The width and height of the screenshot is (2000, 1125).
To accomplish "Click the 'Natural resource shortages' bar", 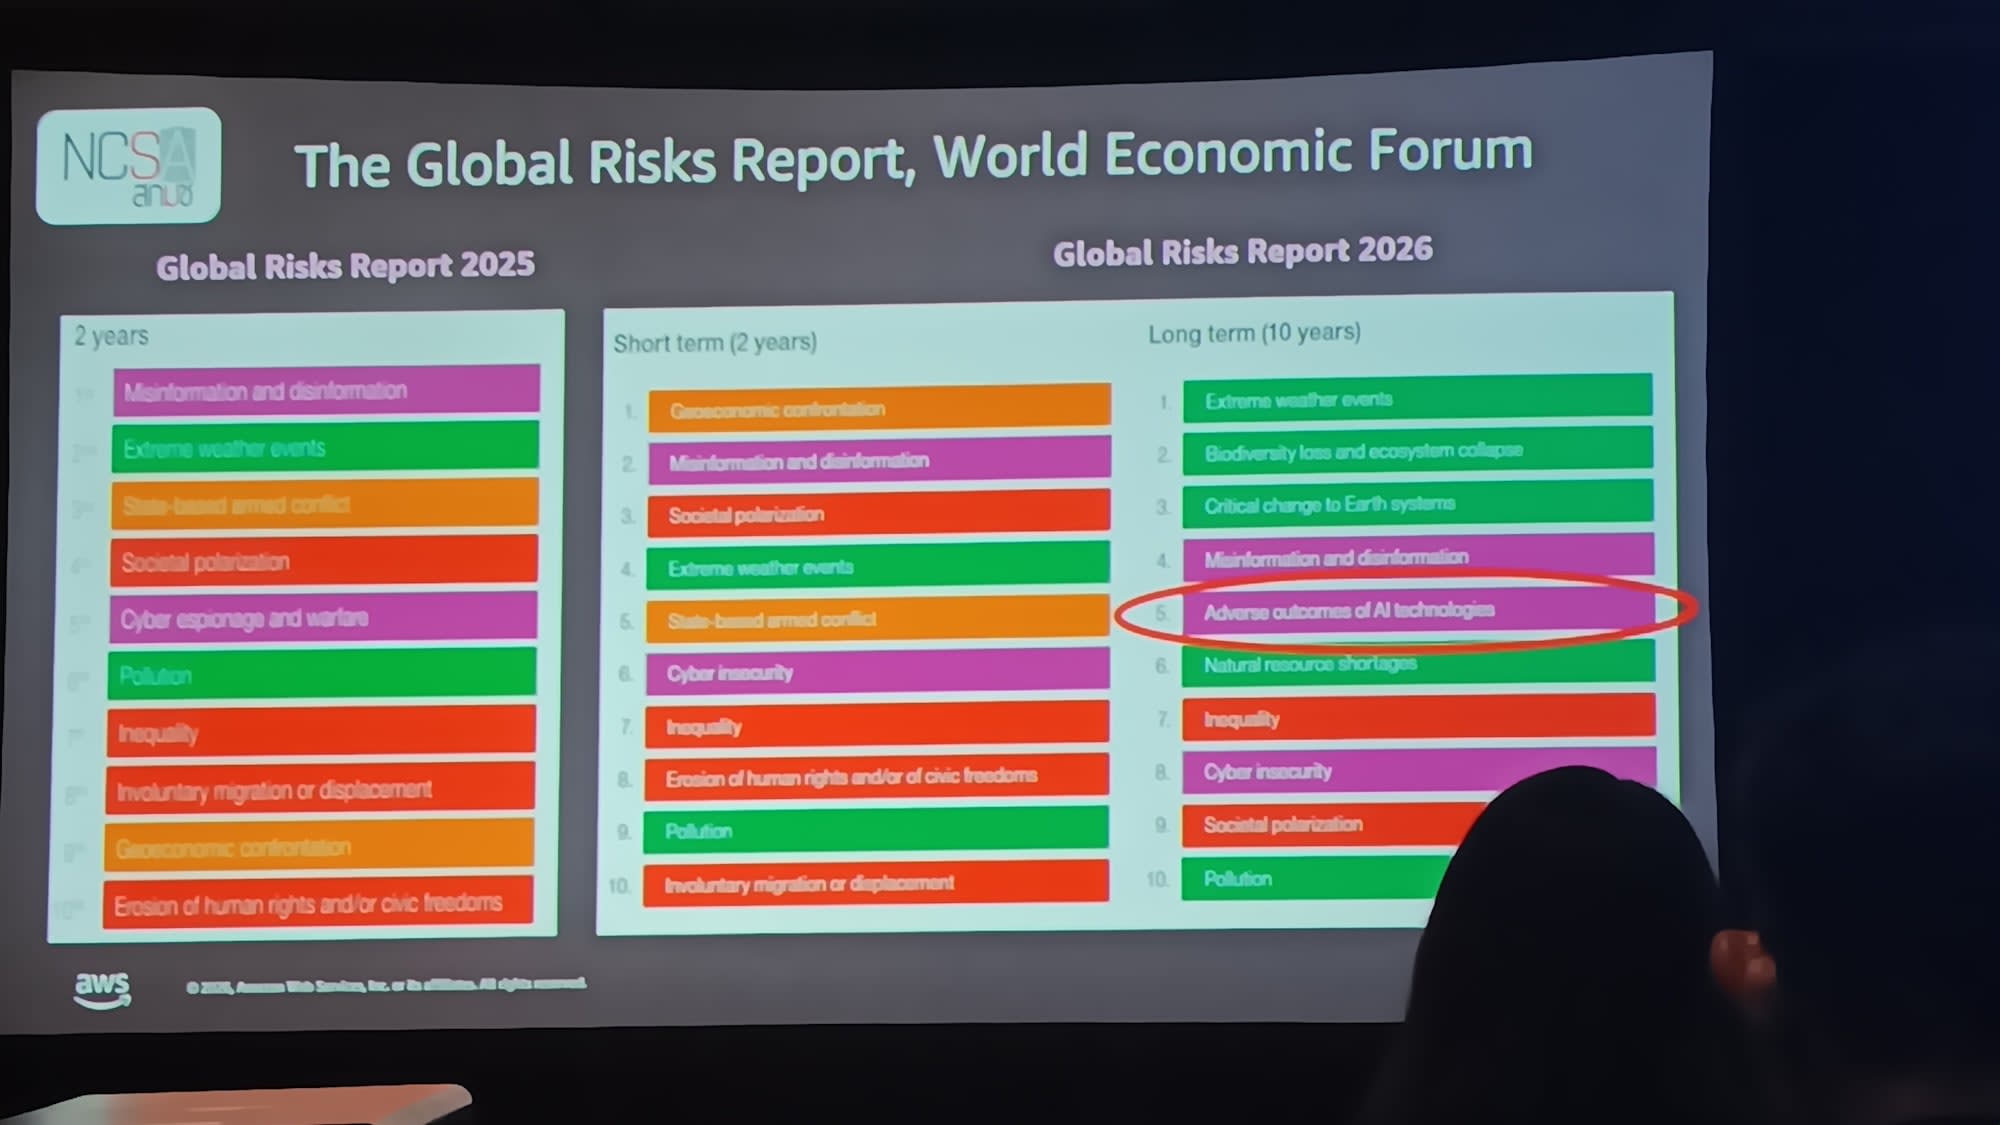I will pyautogui.click(x=1418, y=663).
